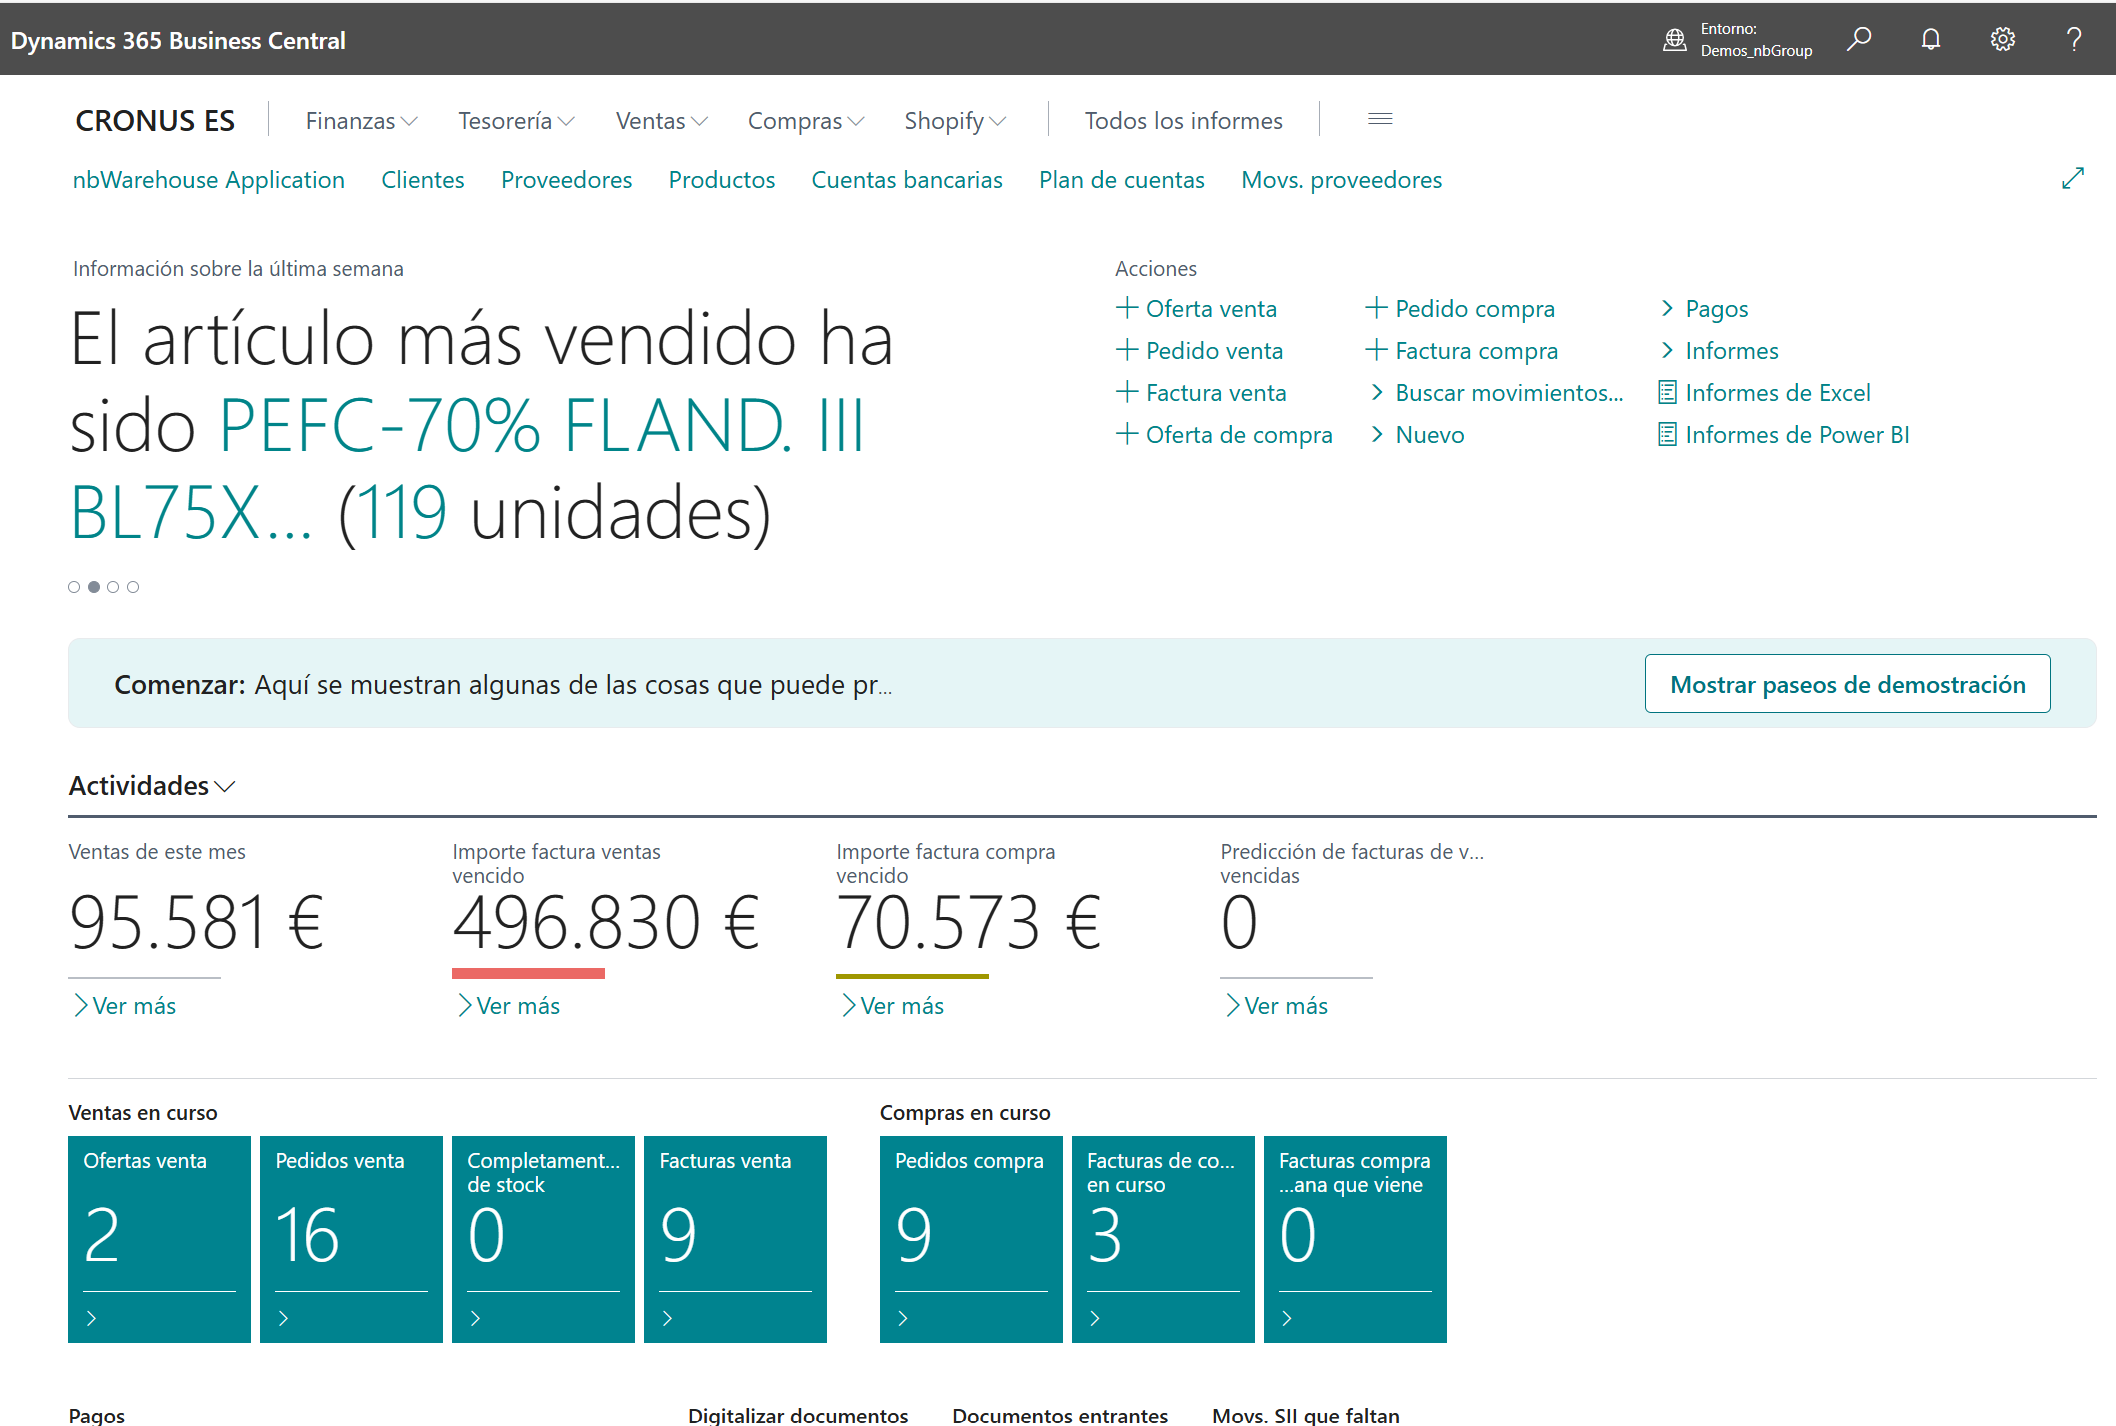Click Mostrar paseos de demostración button
Viewport: 2116px width, 1426px height.
pos(1848,684)
